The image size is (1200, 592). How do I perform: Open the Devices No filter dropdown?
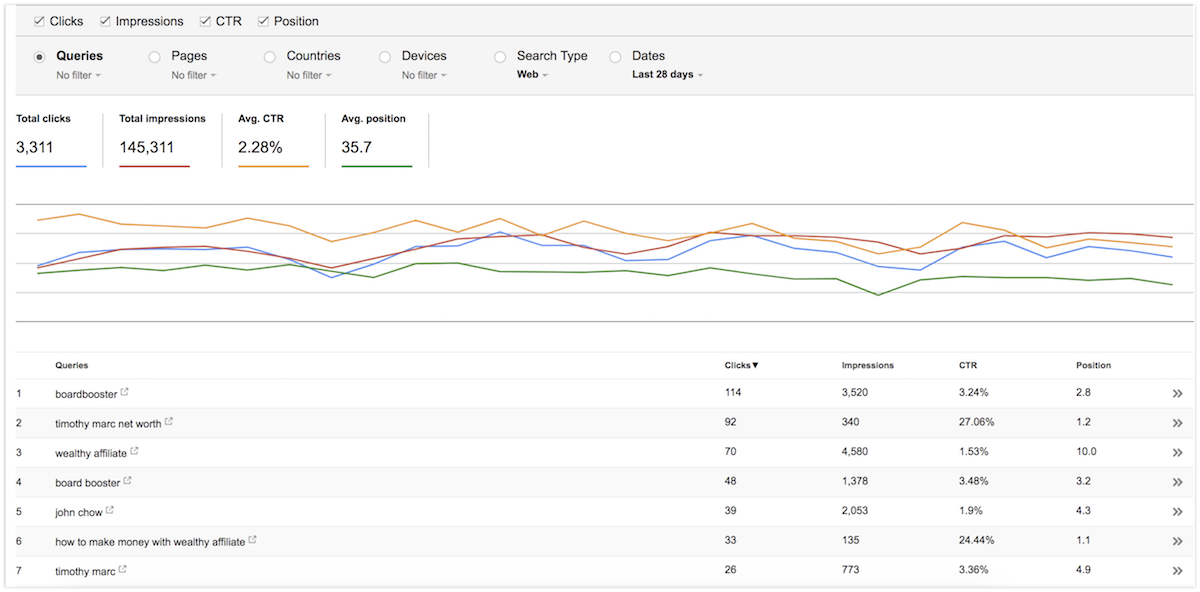424,75
